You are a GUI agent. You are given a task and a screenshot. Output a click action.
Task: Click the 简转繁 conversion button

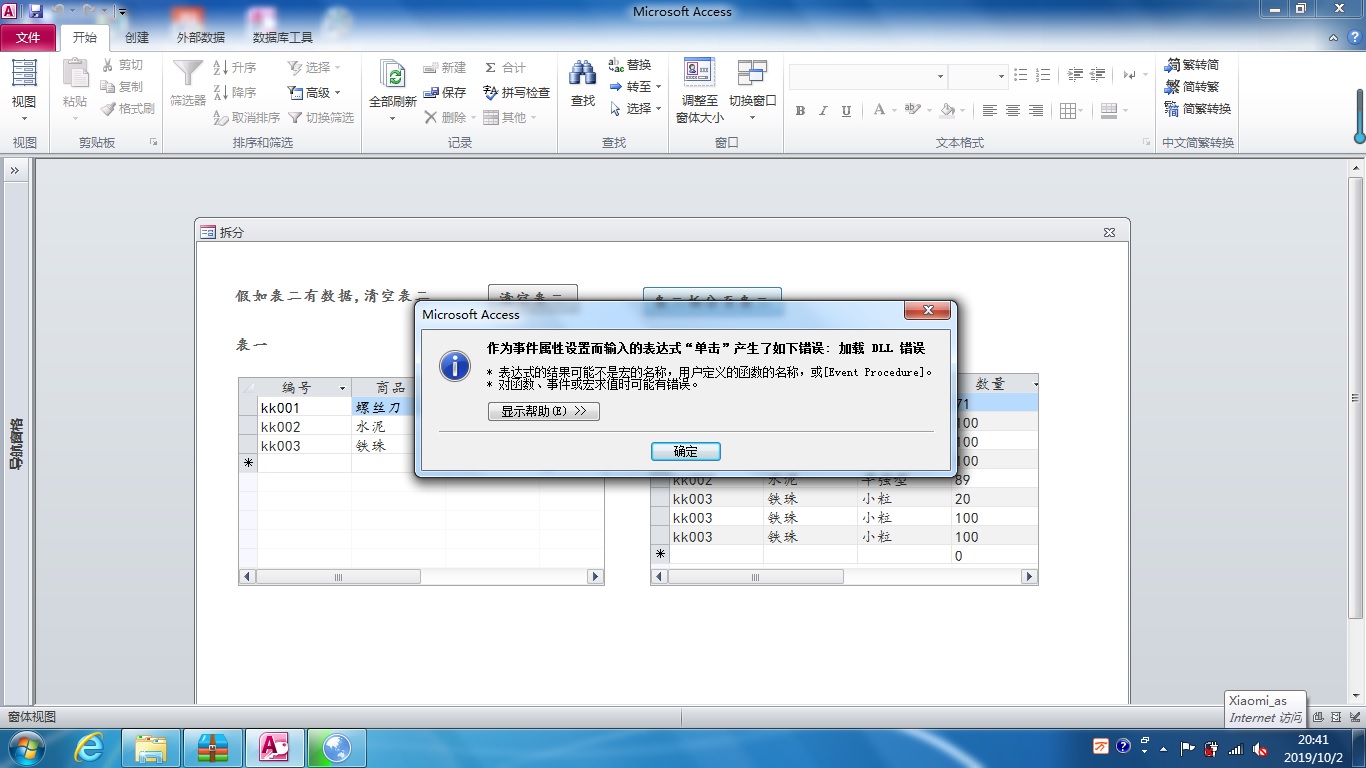click(x=1192, y=87)
